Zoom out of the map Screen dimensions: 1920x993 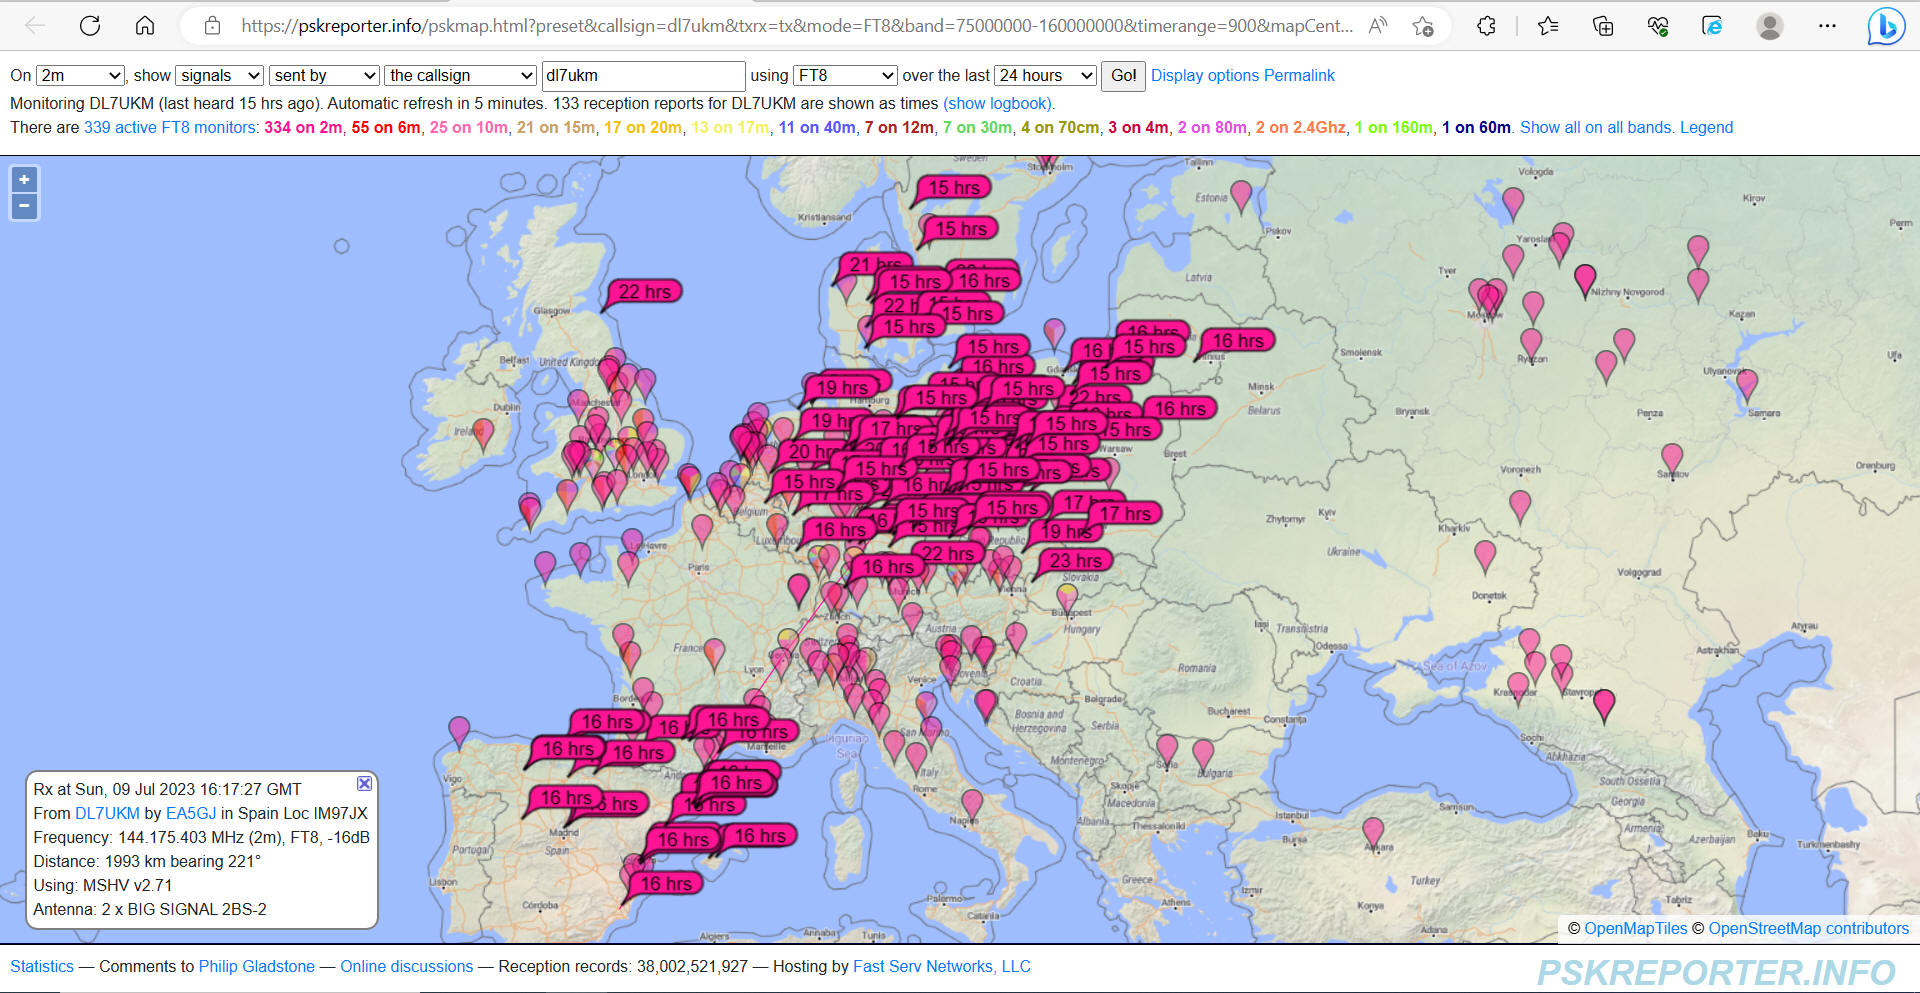(24, 206)
